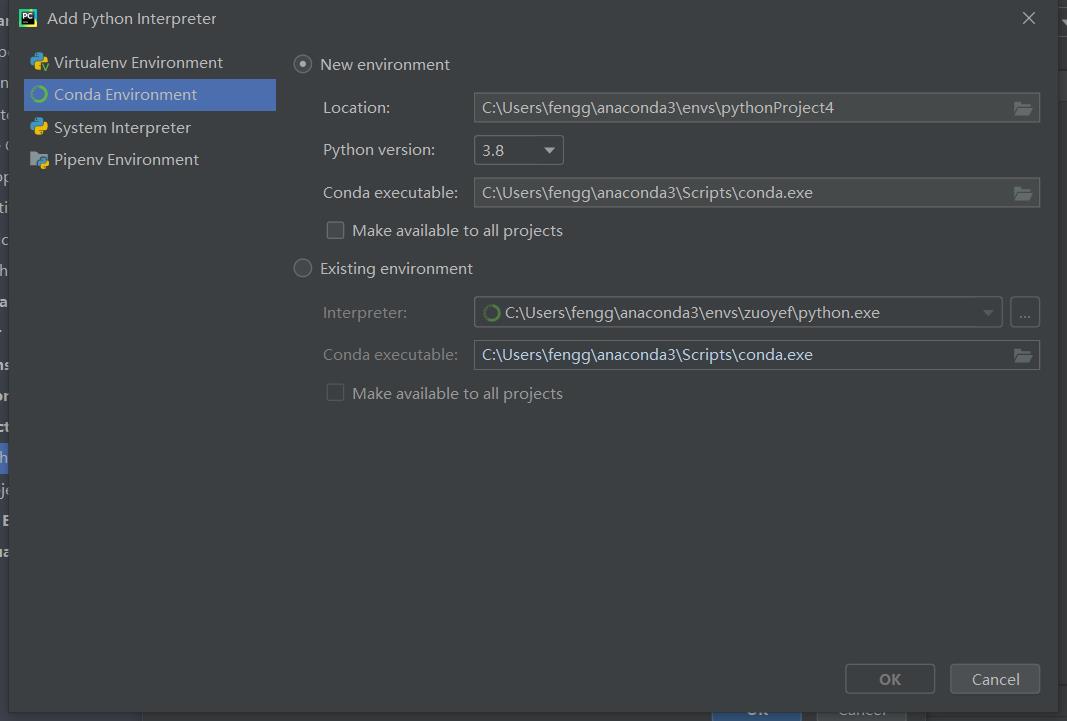Select Virtualenv Environment in sidebar
This screenshot has height=721, width=1067.
(150, 63)
